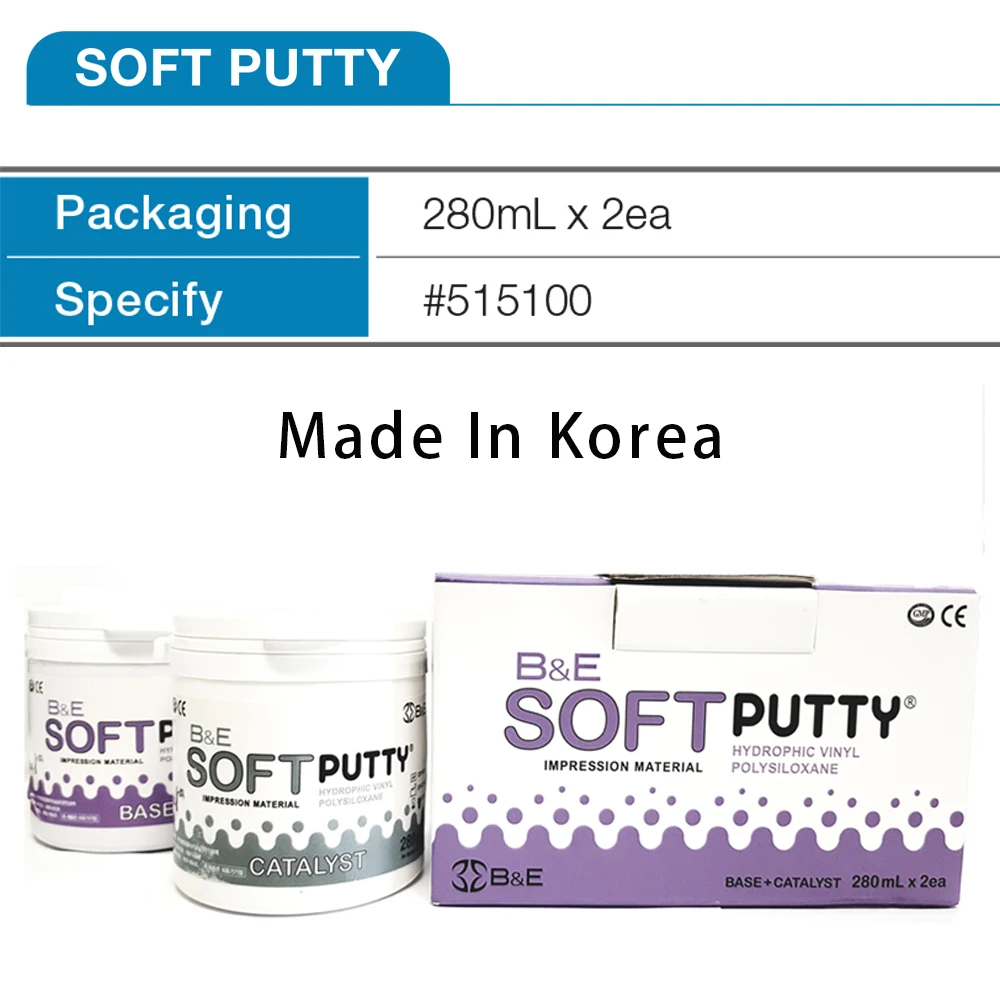Screen dimensions: 1000x1000
Task: Click the CE mark icon on box
Action: [953, 616]
